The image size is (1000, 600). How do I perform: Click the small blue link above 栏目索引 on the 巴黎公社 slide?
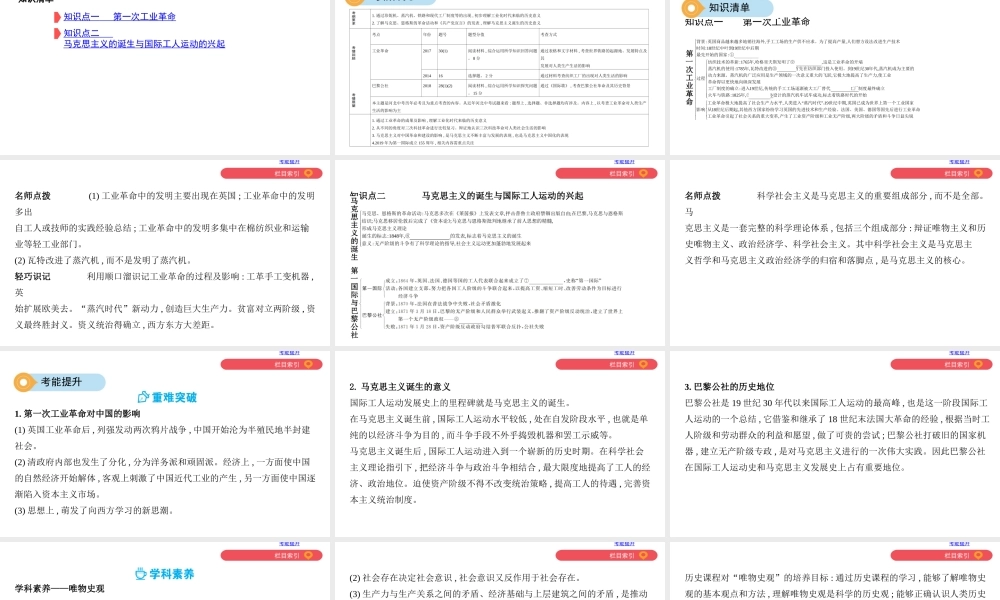click(959, 353)
